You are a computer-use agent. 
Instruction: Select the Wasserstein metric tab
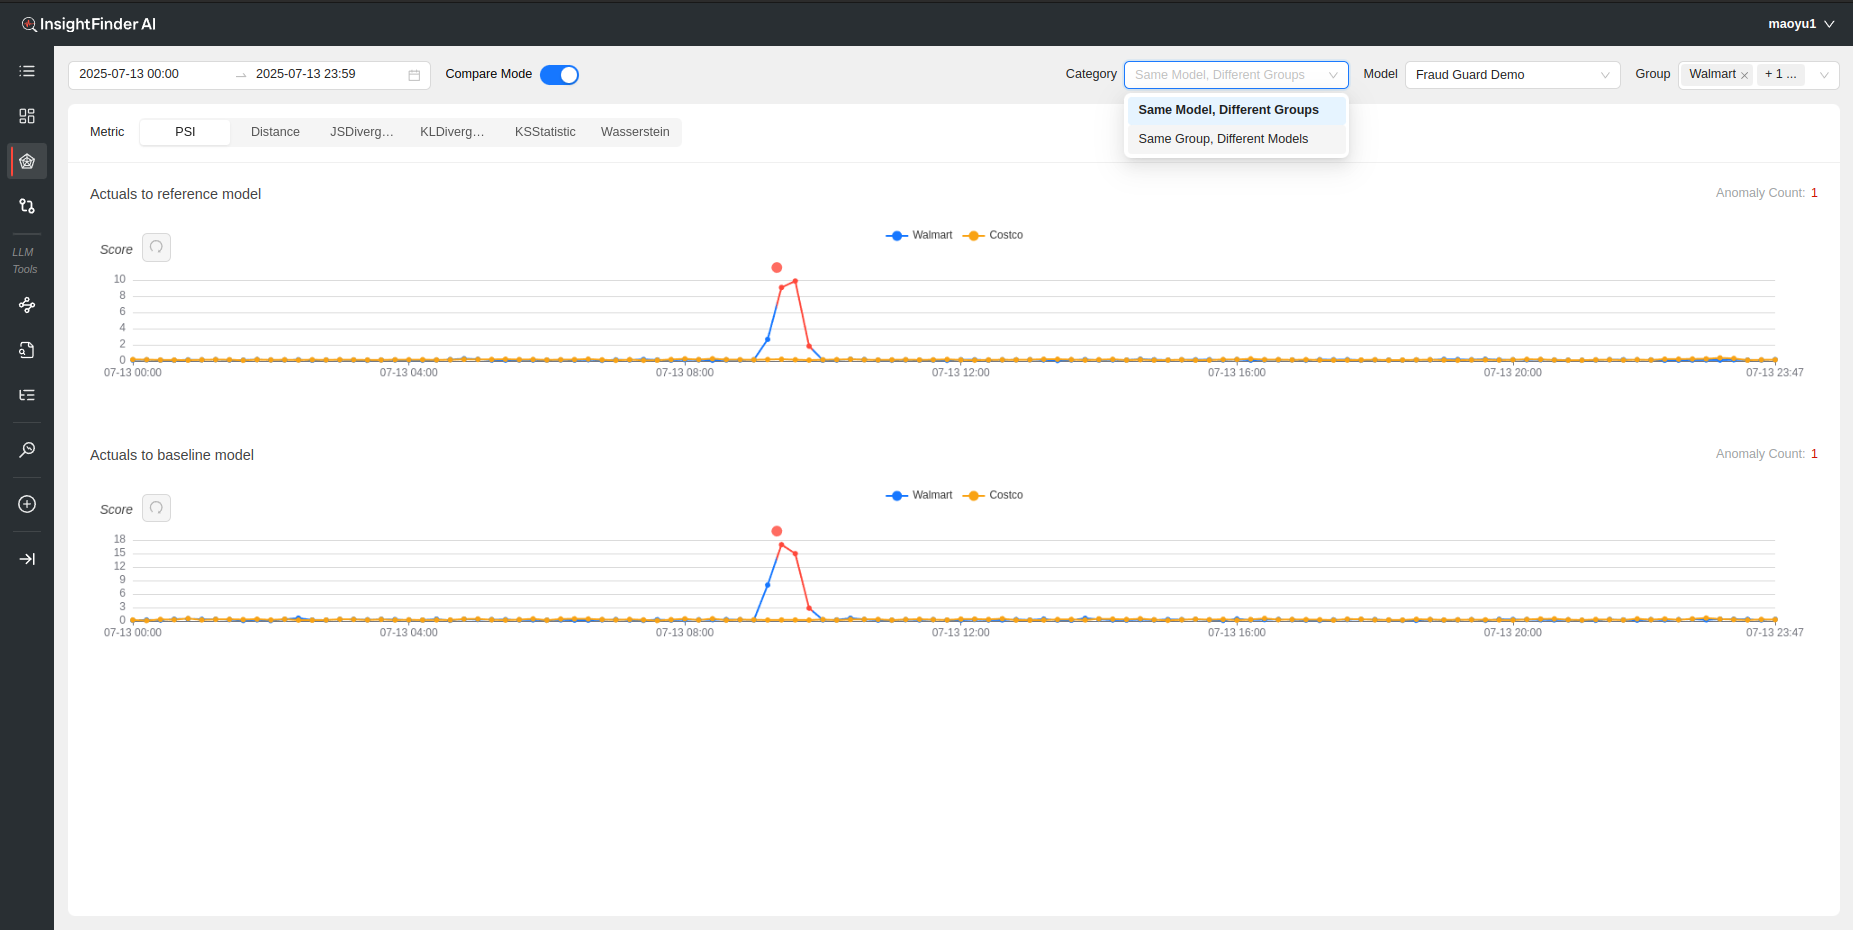pyautogui.click(x=635, y=132)
